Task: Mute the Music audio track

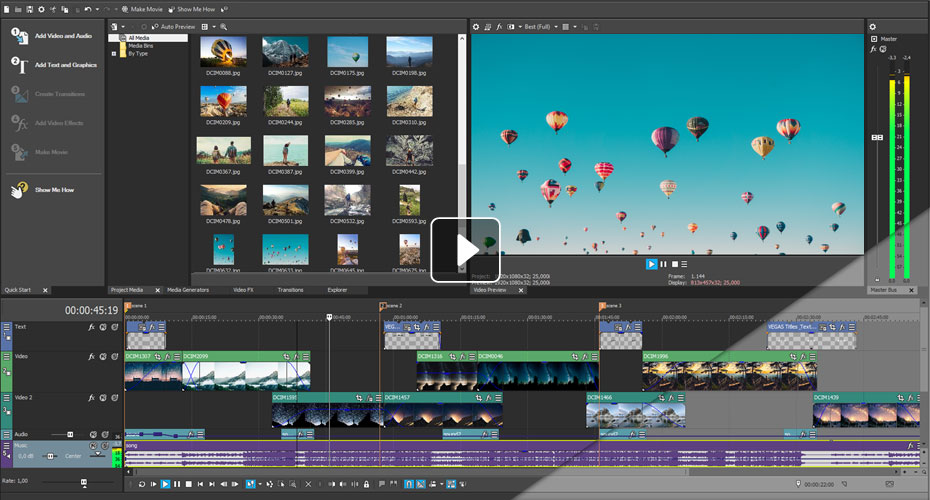Action: point(93,446)
